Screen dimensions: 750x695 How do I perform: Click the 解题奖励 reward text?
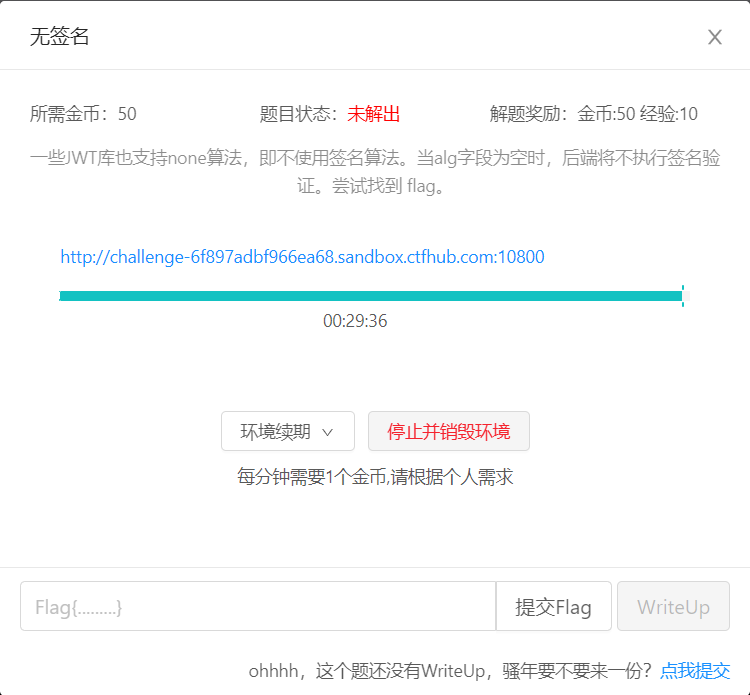tap(594, 114)
